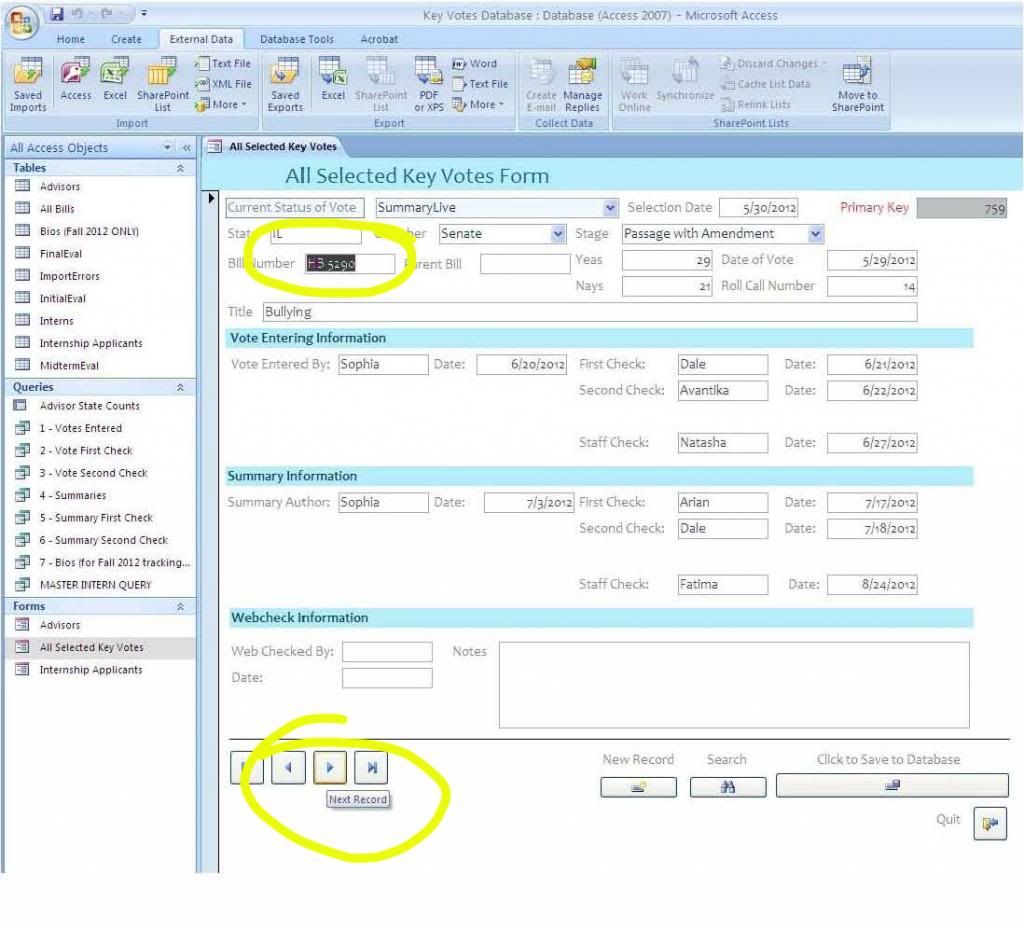
Task: Jump to last record navigation button
Action: pos(371,767)
